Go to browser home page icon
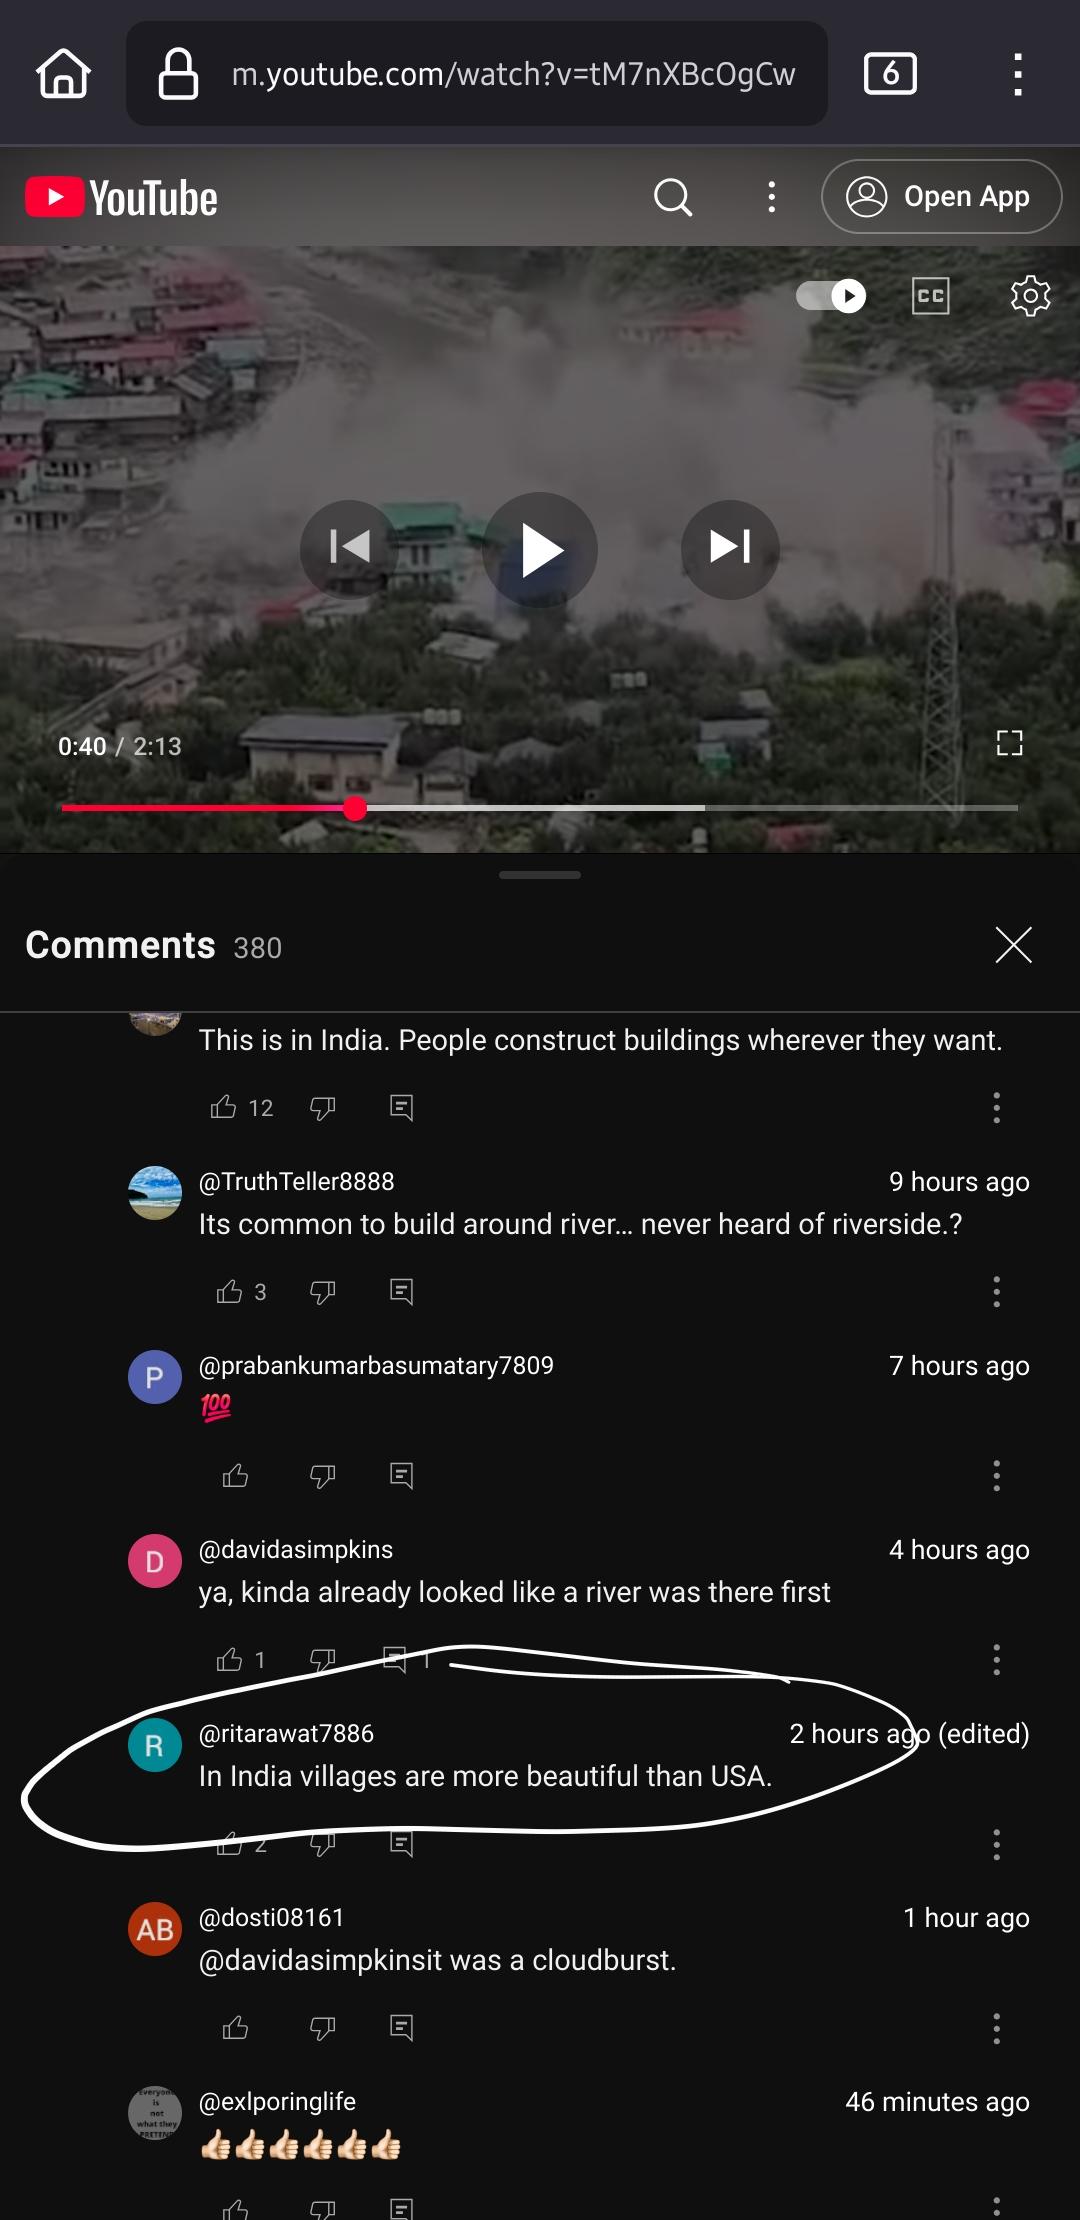 64,74
